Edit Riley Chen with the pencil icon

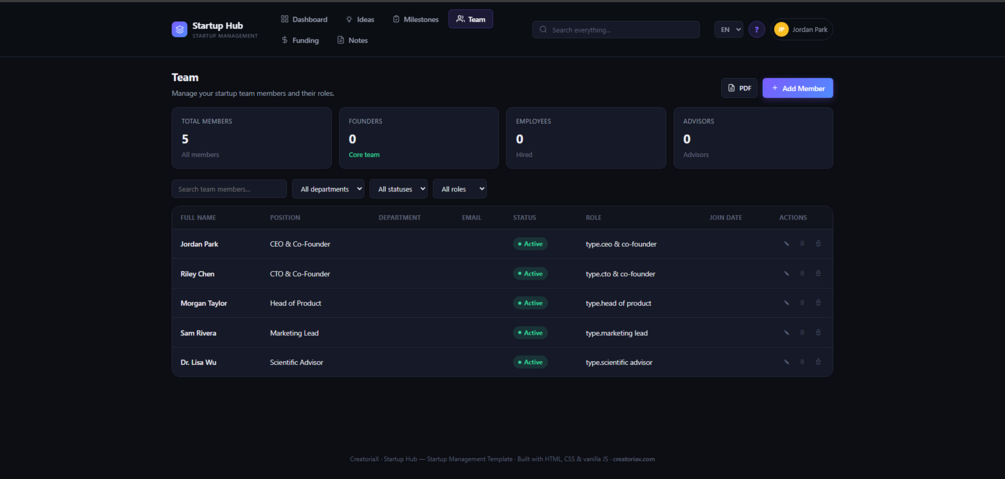(786, 273)
